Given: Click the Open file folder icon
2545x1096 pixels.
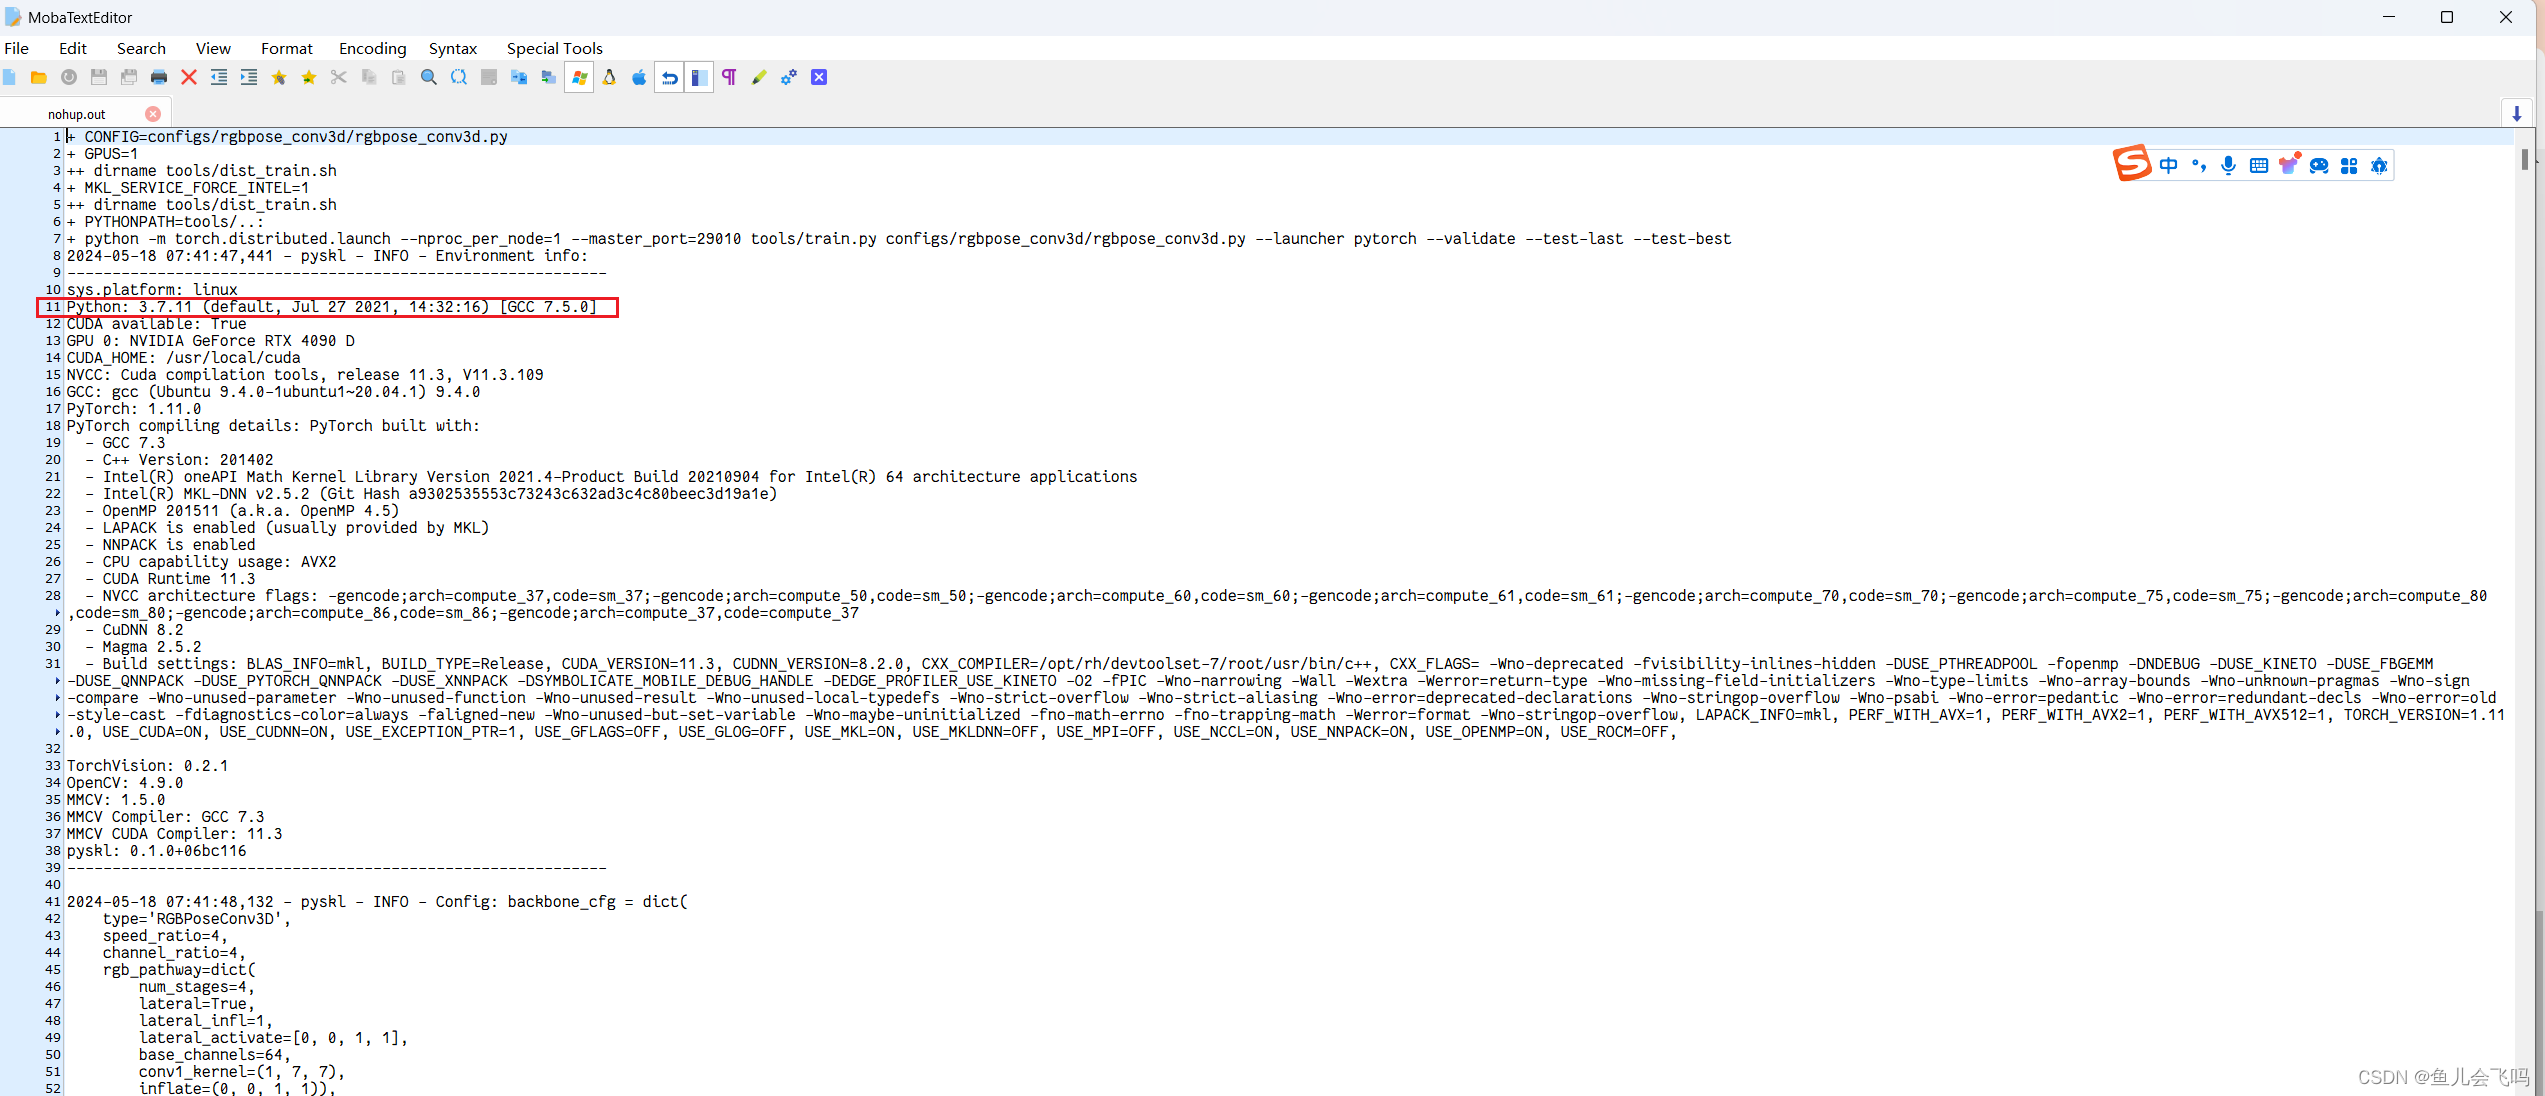Looking at the screenshot, I should point(39,78).
